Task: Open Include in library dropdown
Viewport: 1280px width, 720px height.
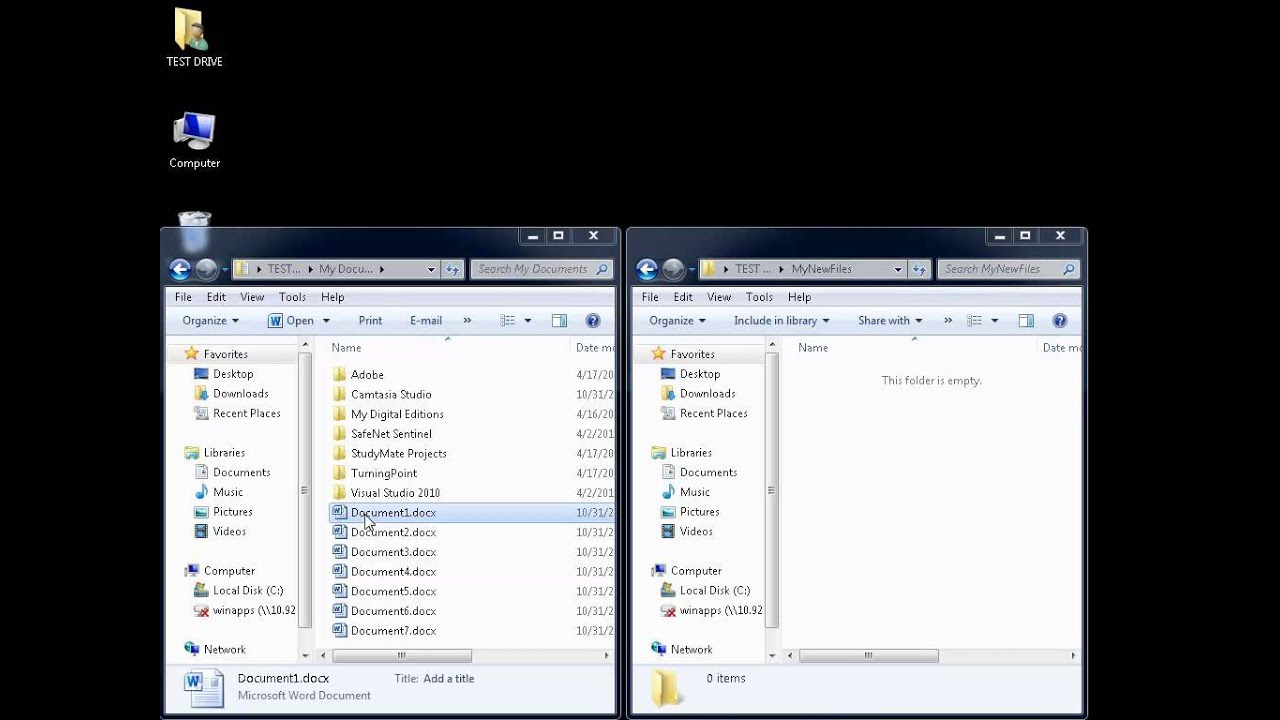Action: click(x=781, y=321)
